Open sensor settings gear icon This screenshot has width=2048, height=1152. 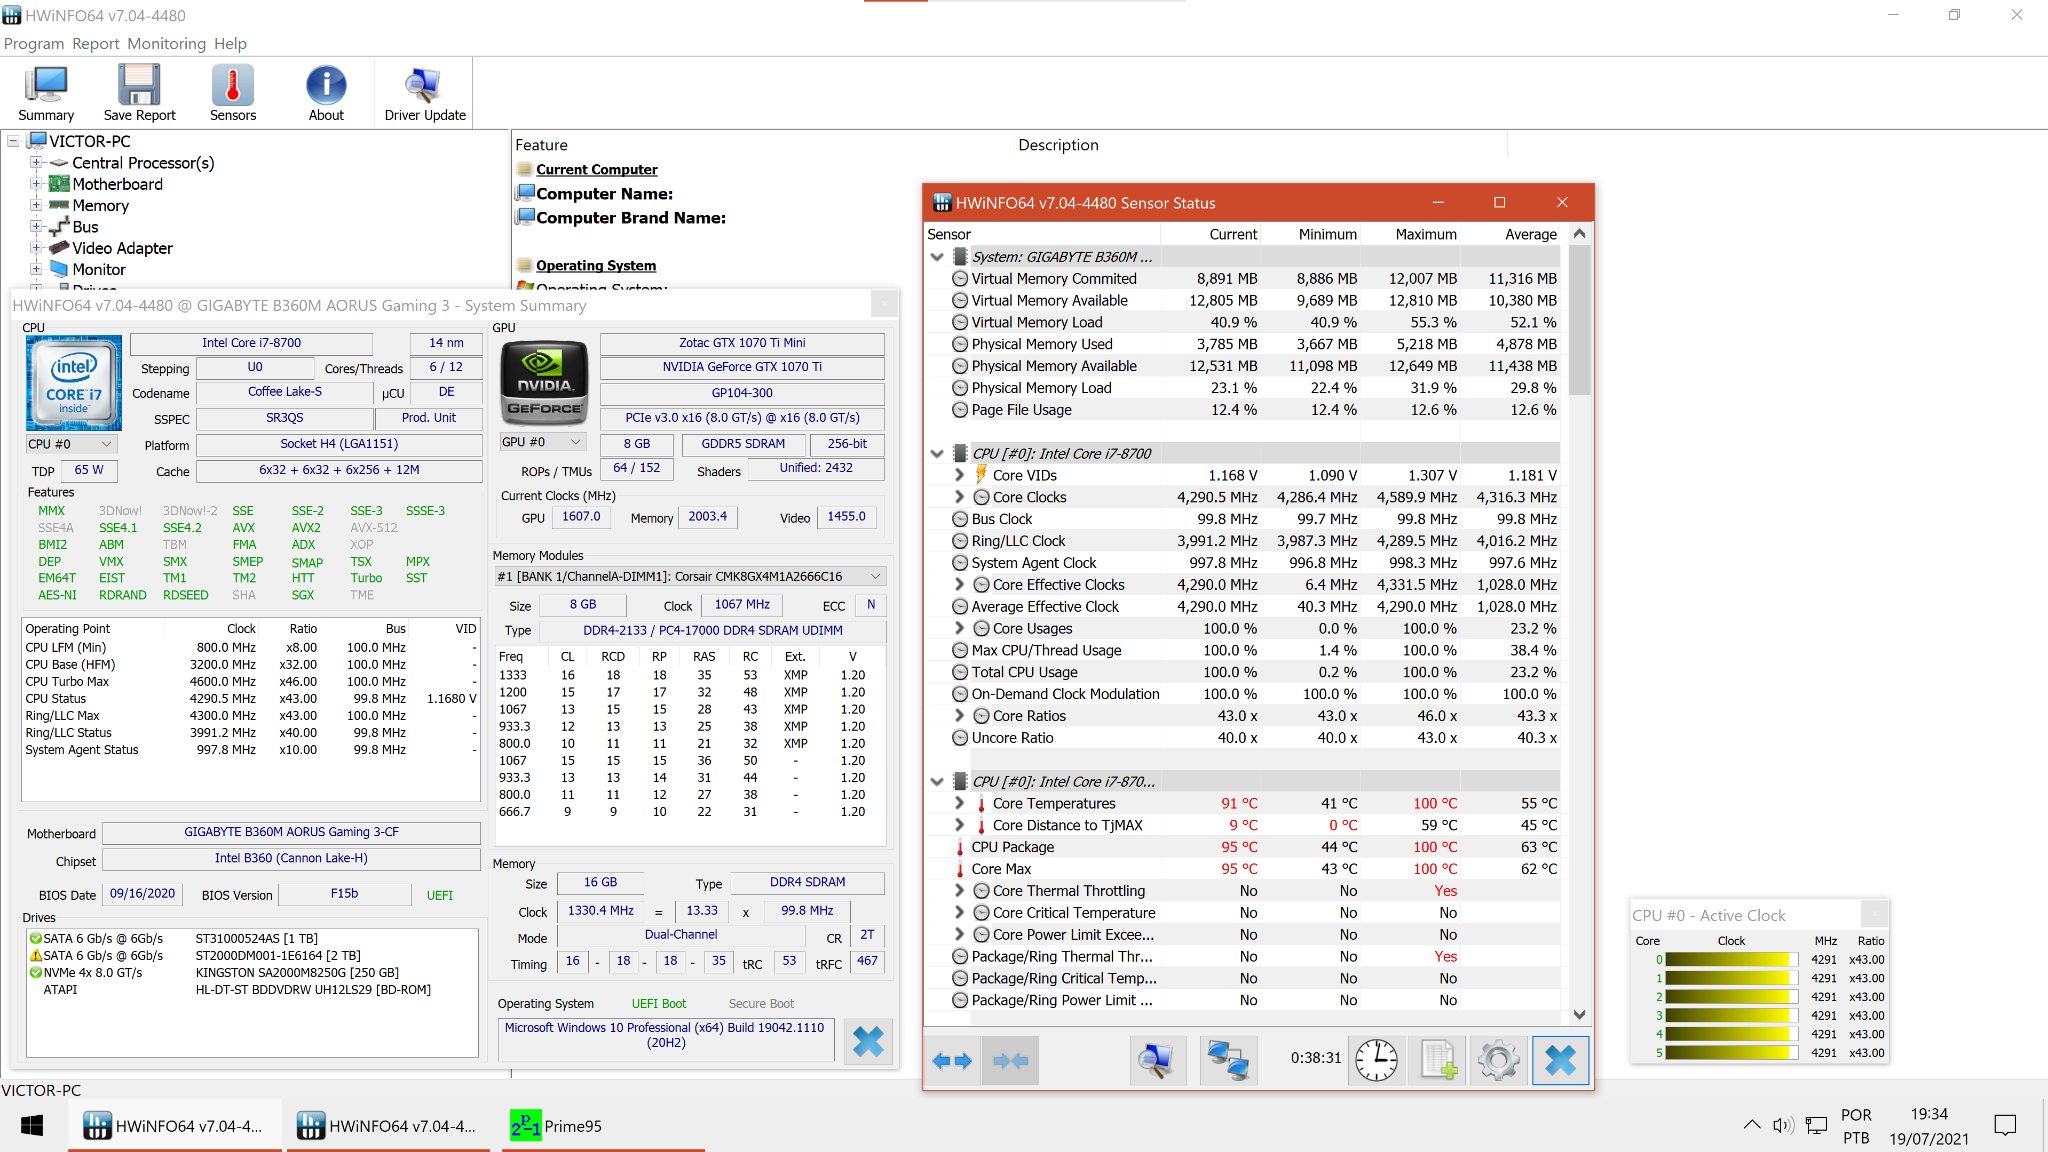click(1498, 1060)
